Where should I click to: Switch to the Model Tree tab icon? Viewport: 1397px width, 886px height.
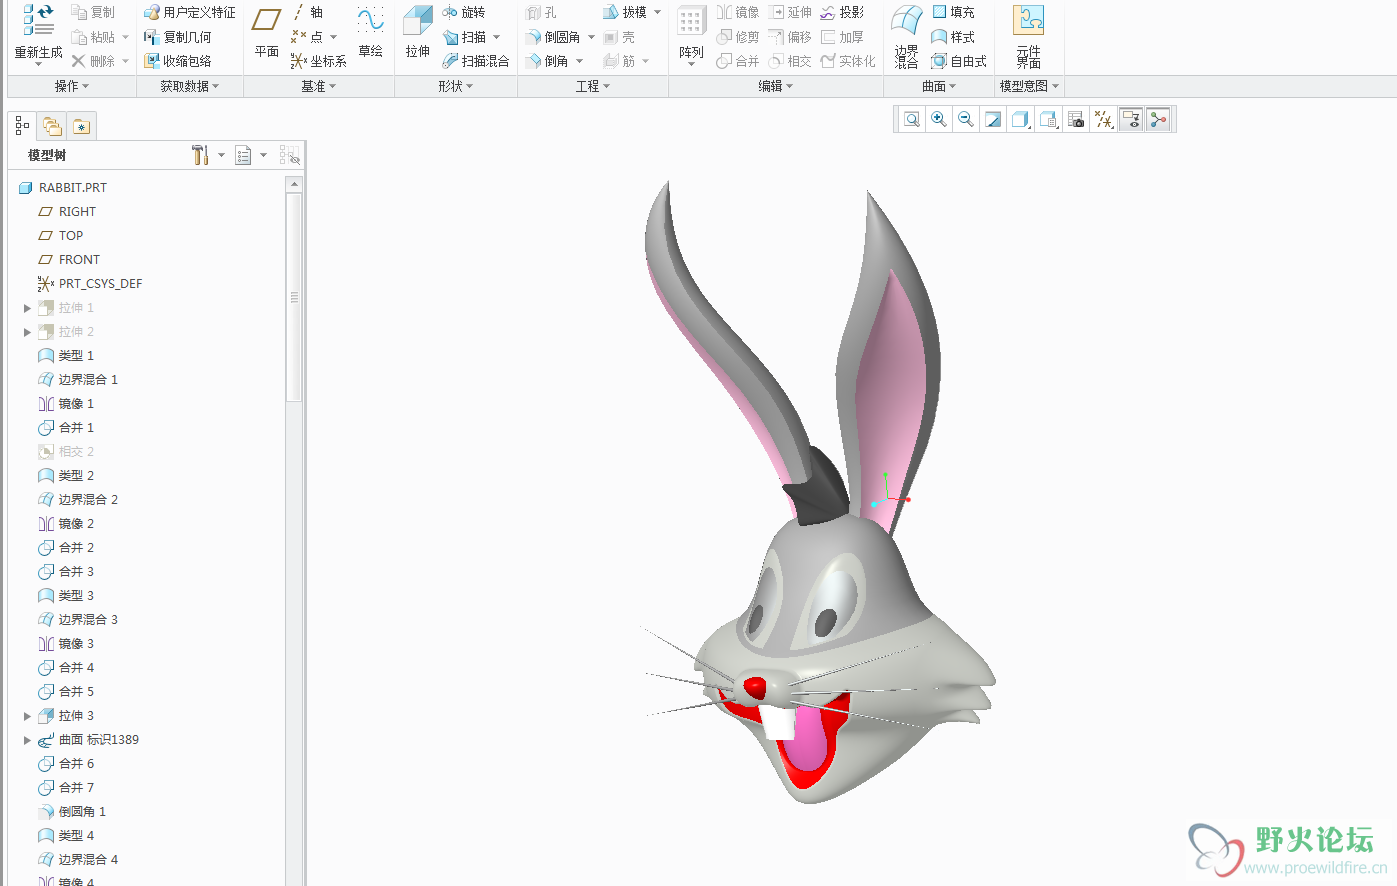point(22,126)
